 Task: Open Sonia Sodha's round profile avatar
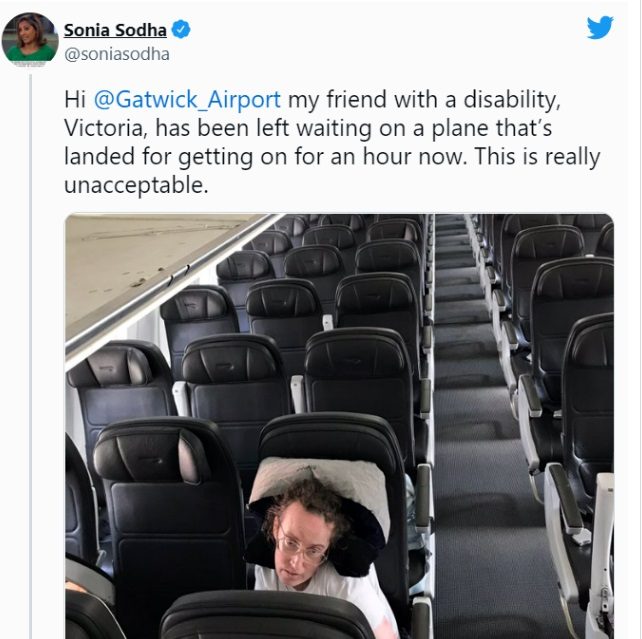(x=30, y=38)
